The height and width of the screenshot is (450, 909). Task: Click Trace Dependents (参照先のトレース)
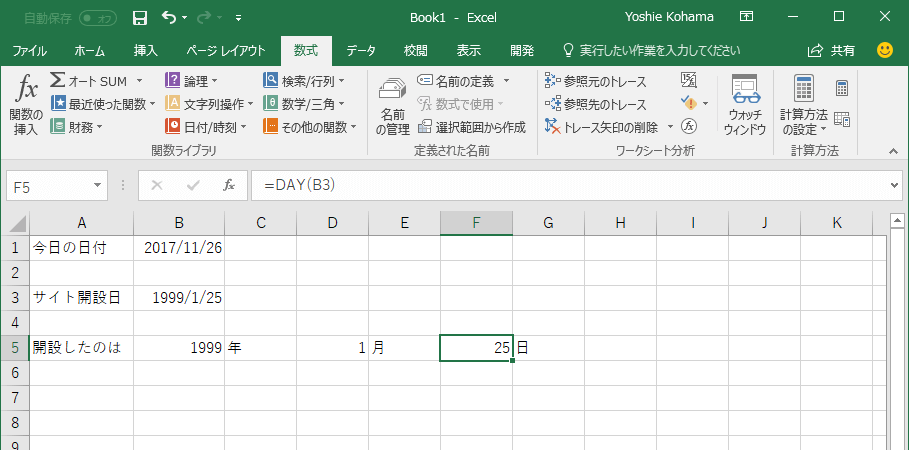[x=596, y=104]
